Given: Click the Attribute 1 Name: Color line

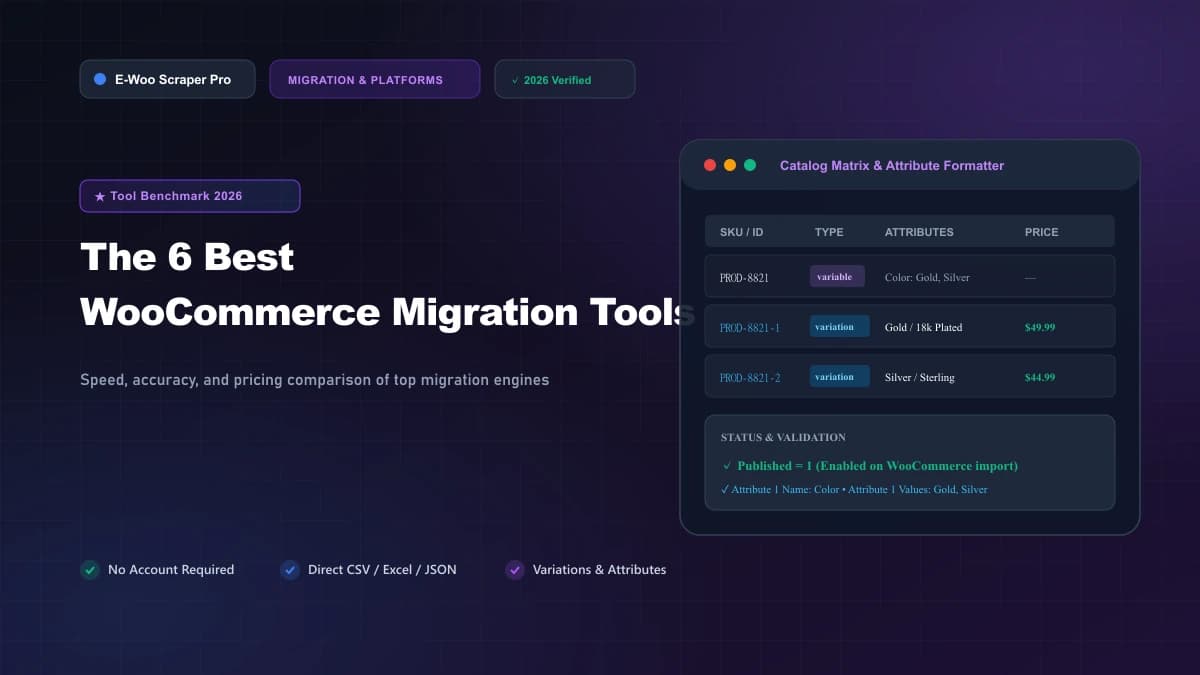Looking at the screenshot, I should click(x=854, y=489).
